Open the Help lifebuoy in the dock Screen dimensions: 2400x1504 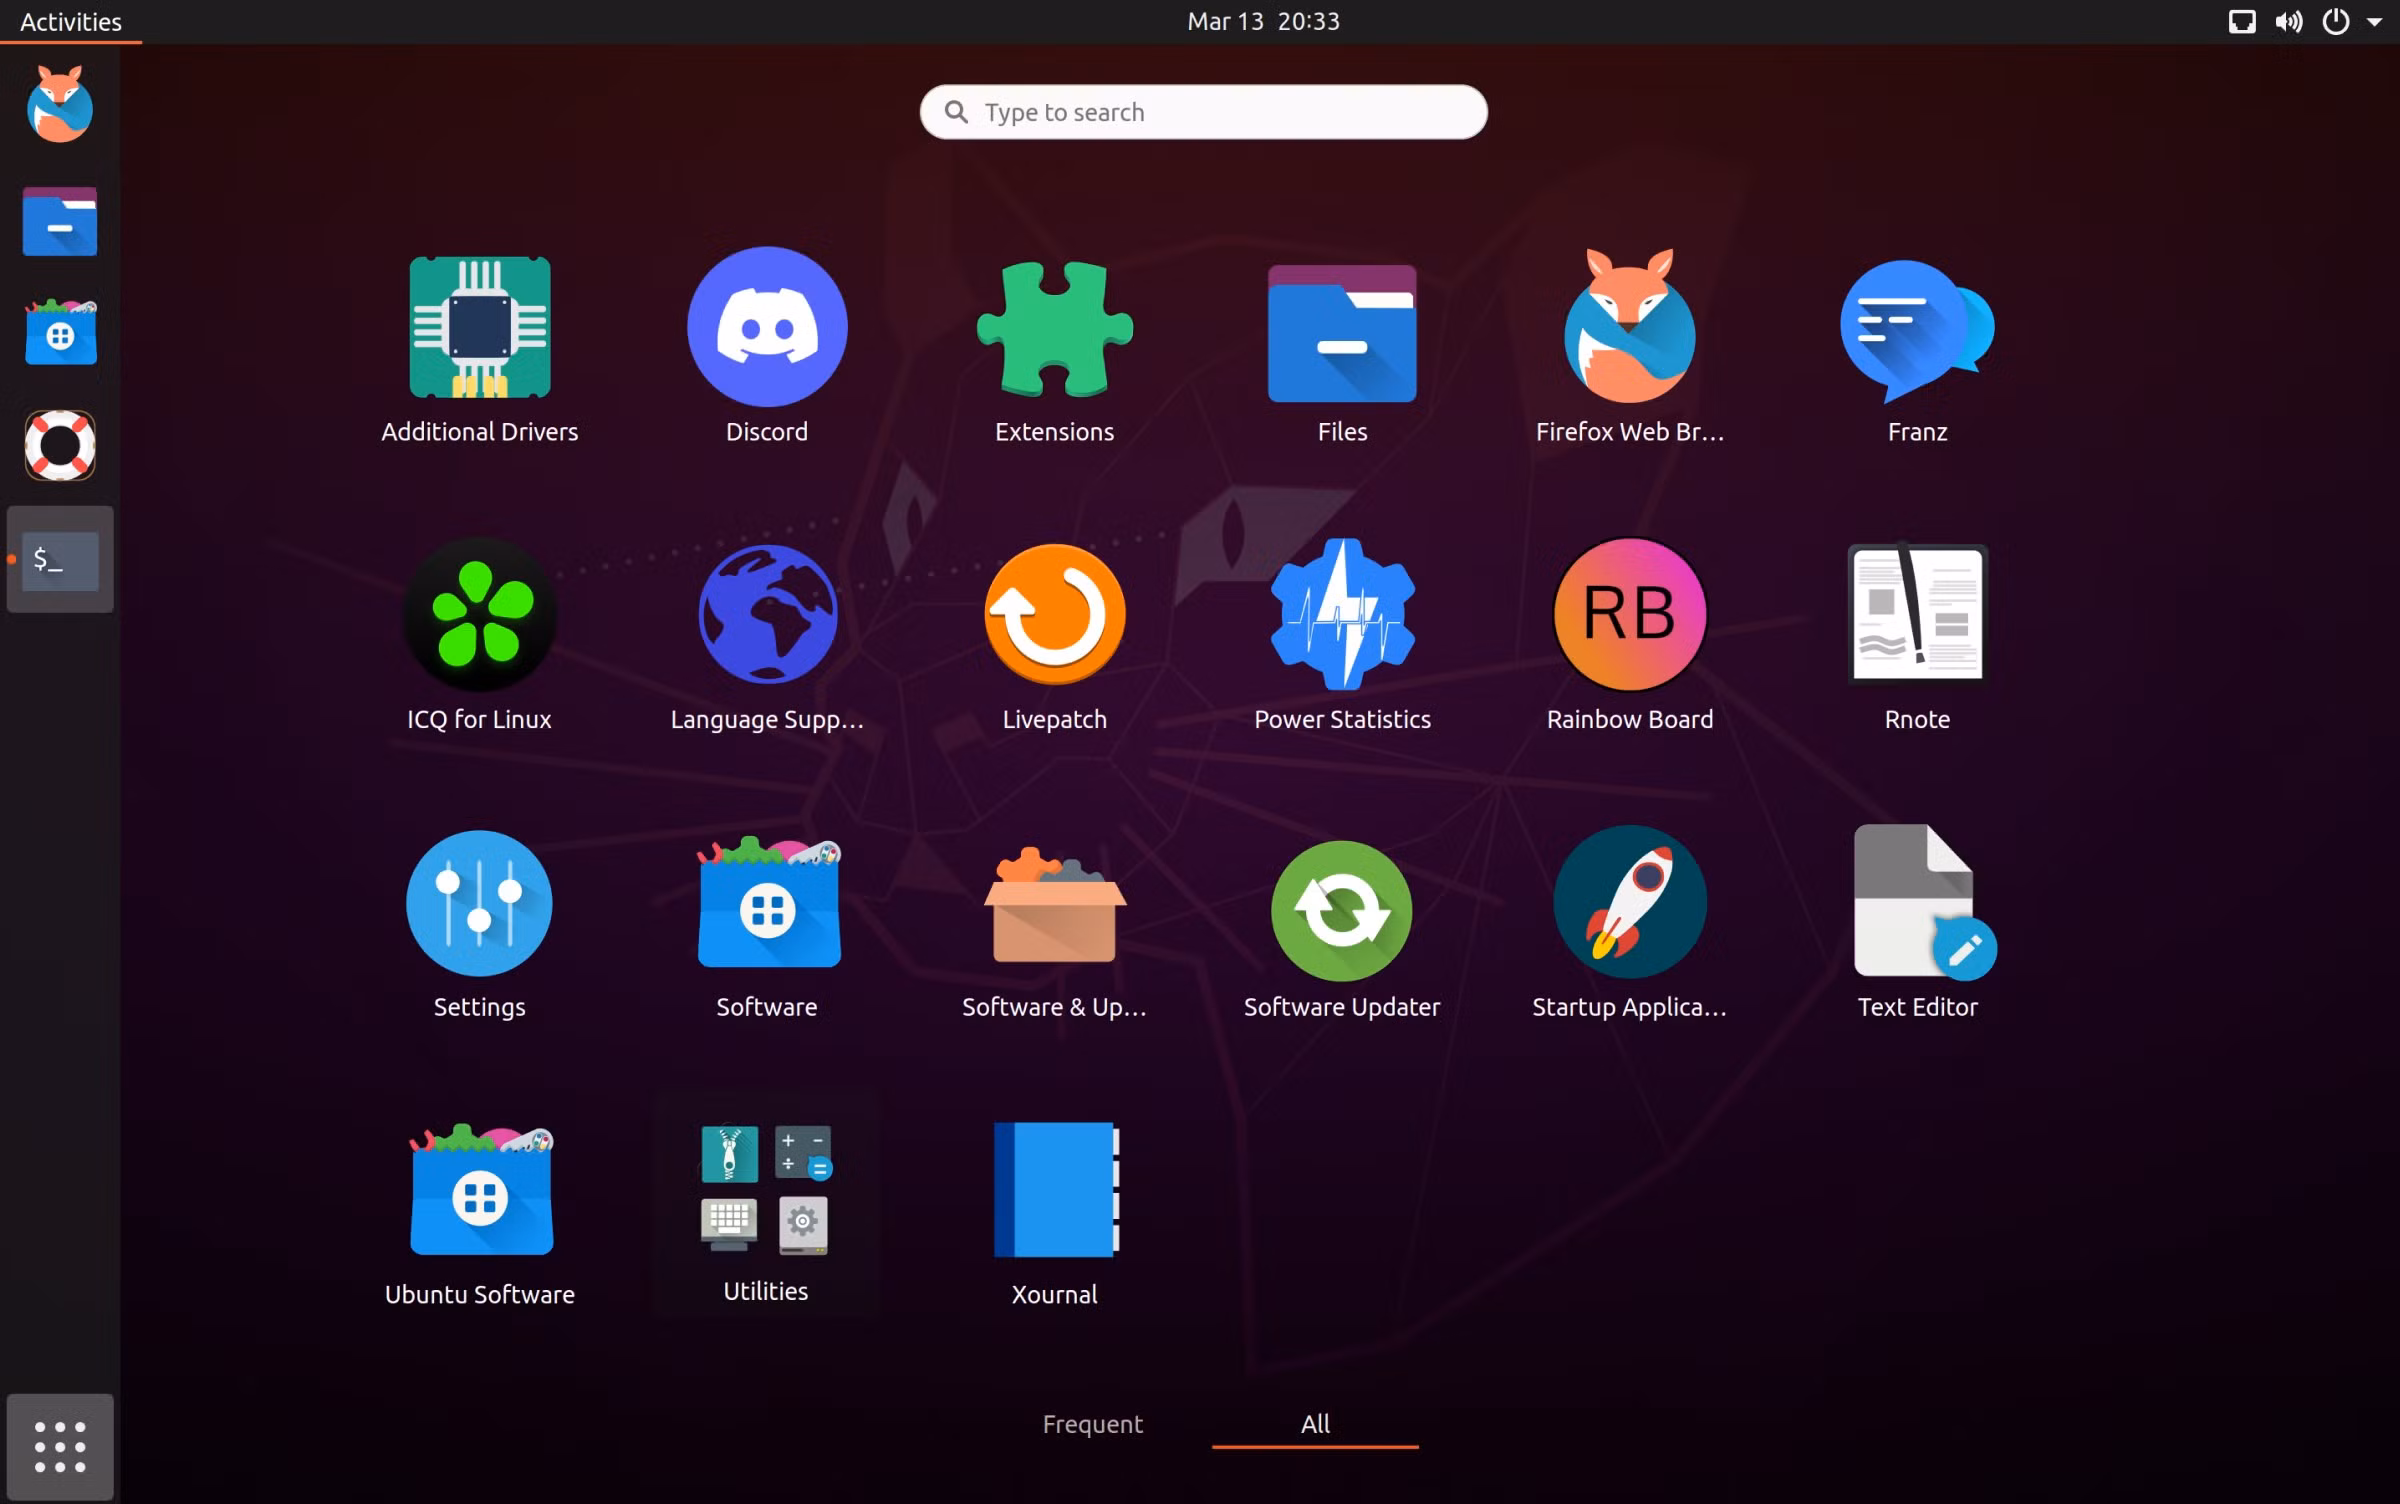coord(60,445)
